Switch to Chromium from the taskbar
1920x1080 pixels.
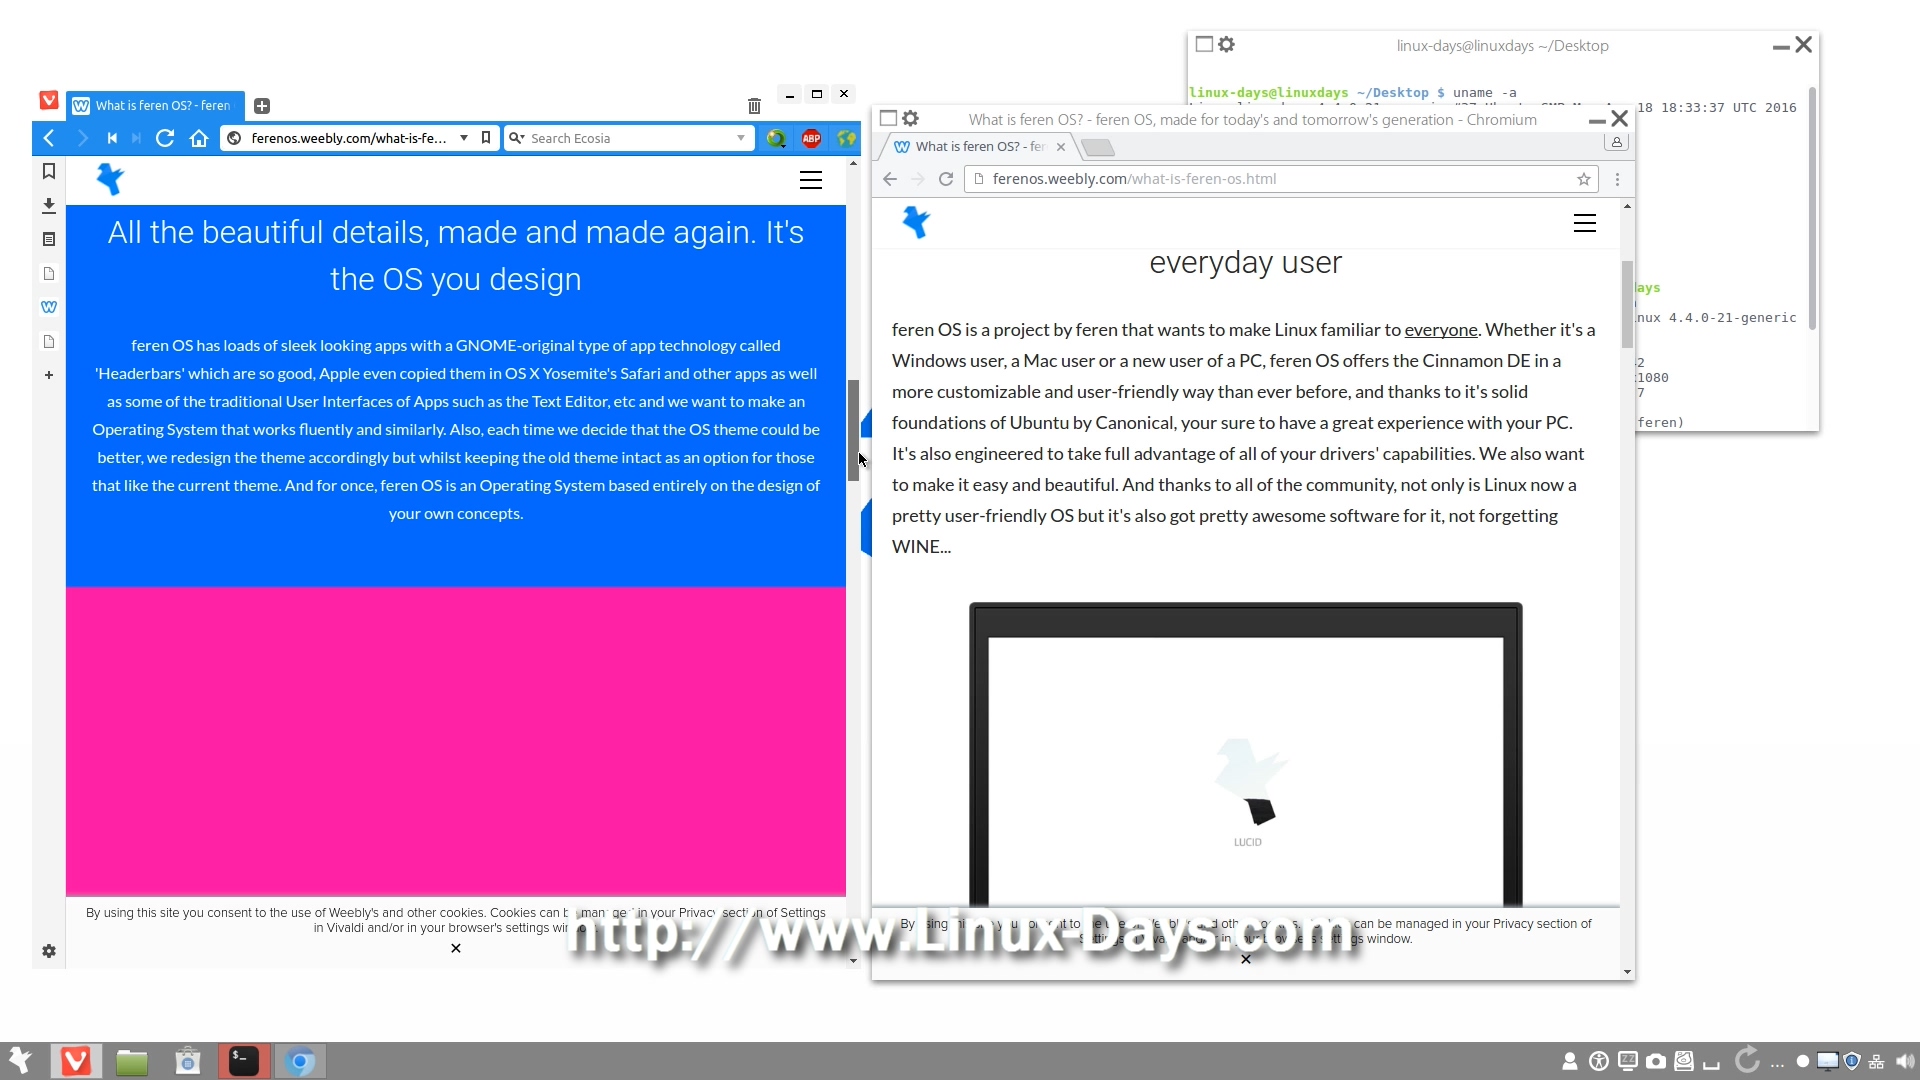click(300, 1061)
